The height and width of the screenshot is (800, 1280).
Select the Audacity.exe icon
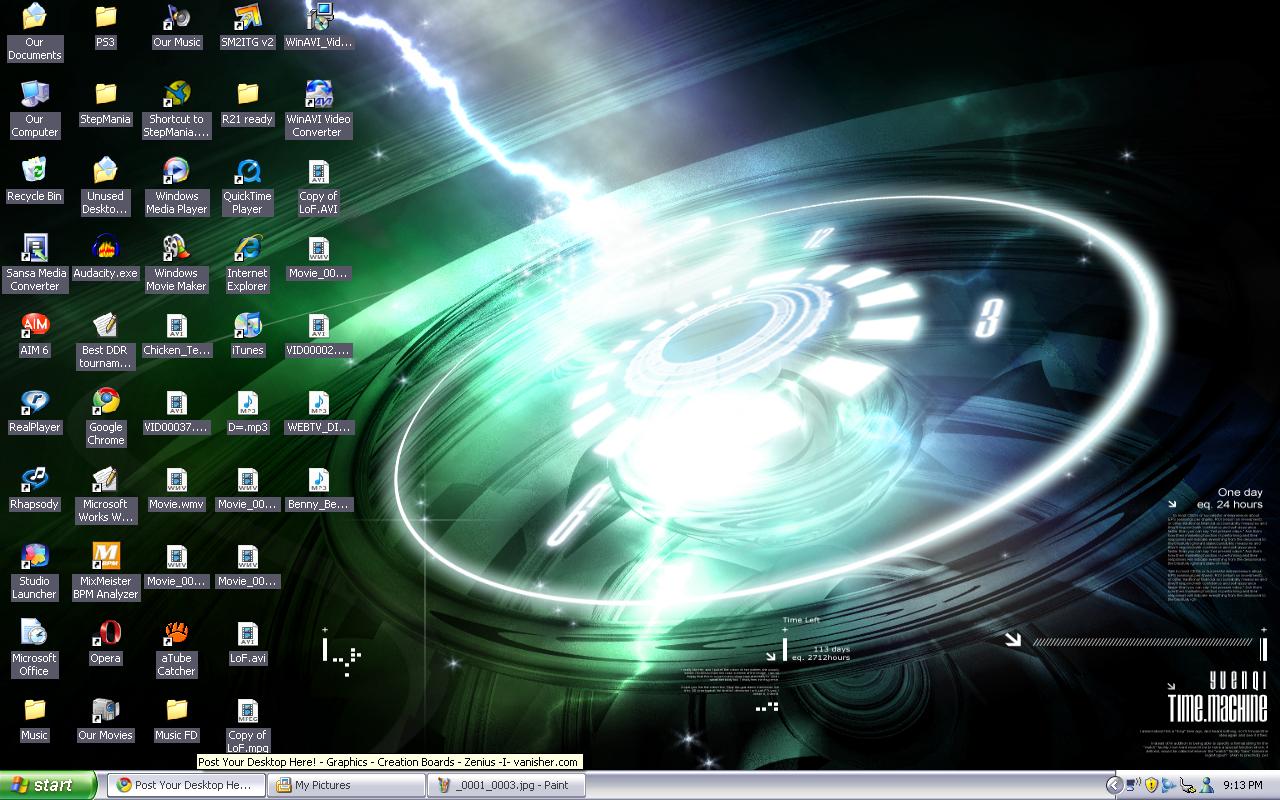pyautogui.click(x=105, y=257)
